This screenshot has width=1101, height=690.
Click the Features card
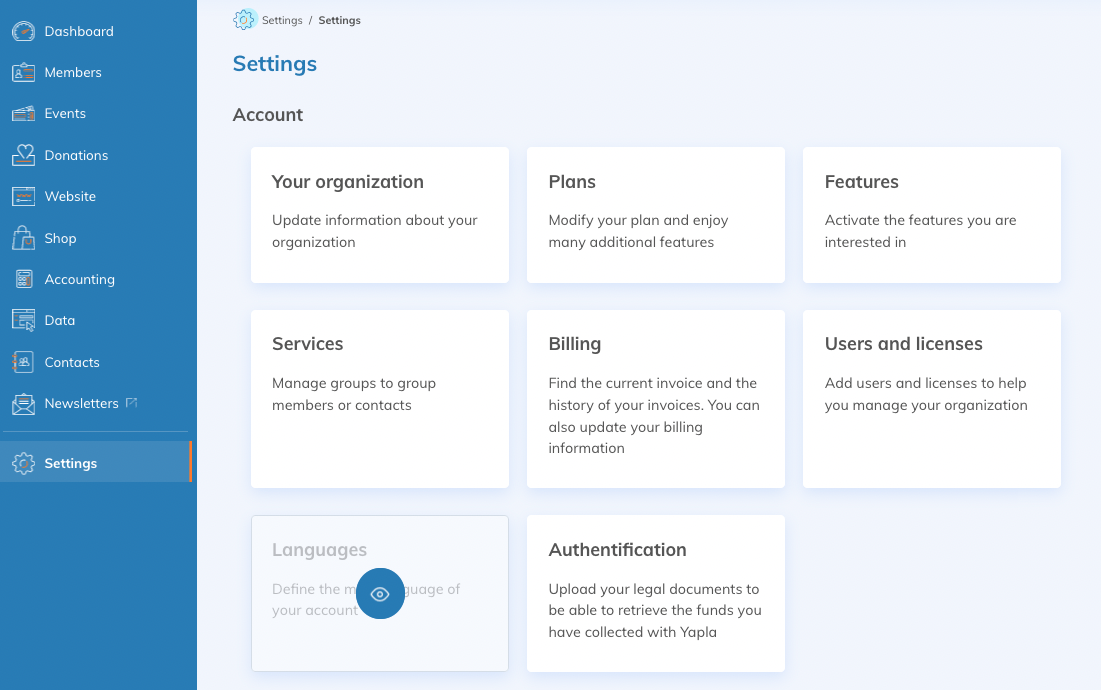[x=931, y=215]
